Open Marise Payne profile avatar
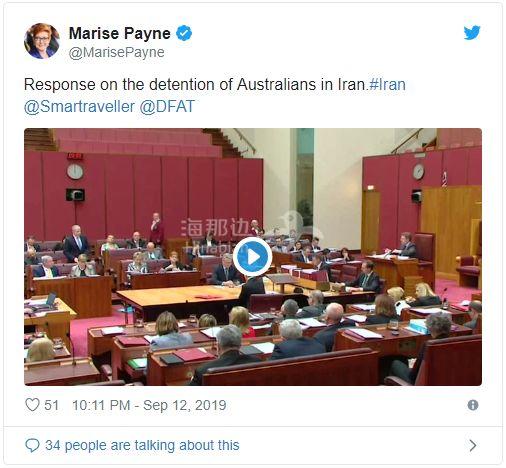This screenshot has height=468, width=506. click(42, 41)
